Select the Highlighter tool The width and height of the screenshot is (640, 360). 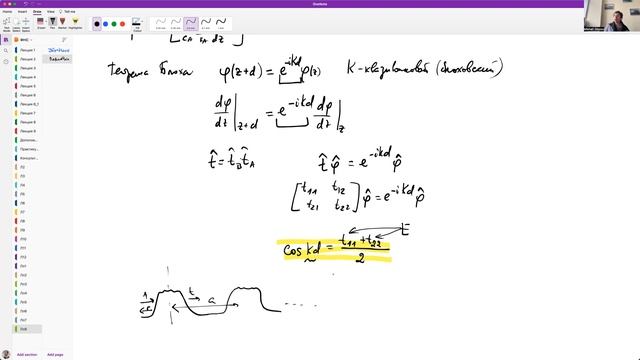point(75,23)
